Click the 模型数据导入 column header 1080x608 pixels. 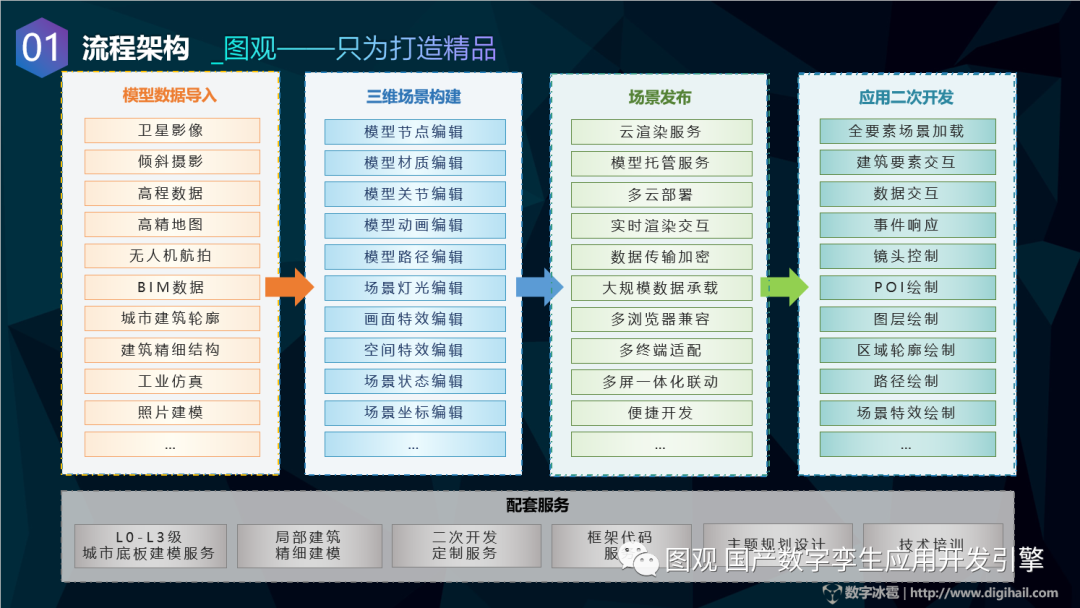point(169,95)
